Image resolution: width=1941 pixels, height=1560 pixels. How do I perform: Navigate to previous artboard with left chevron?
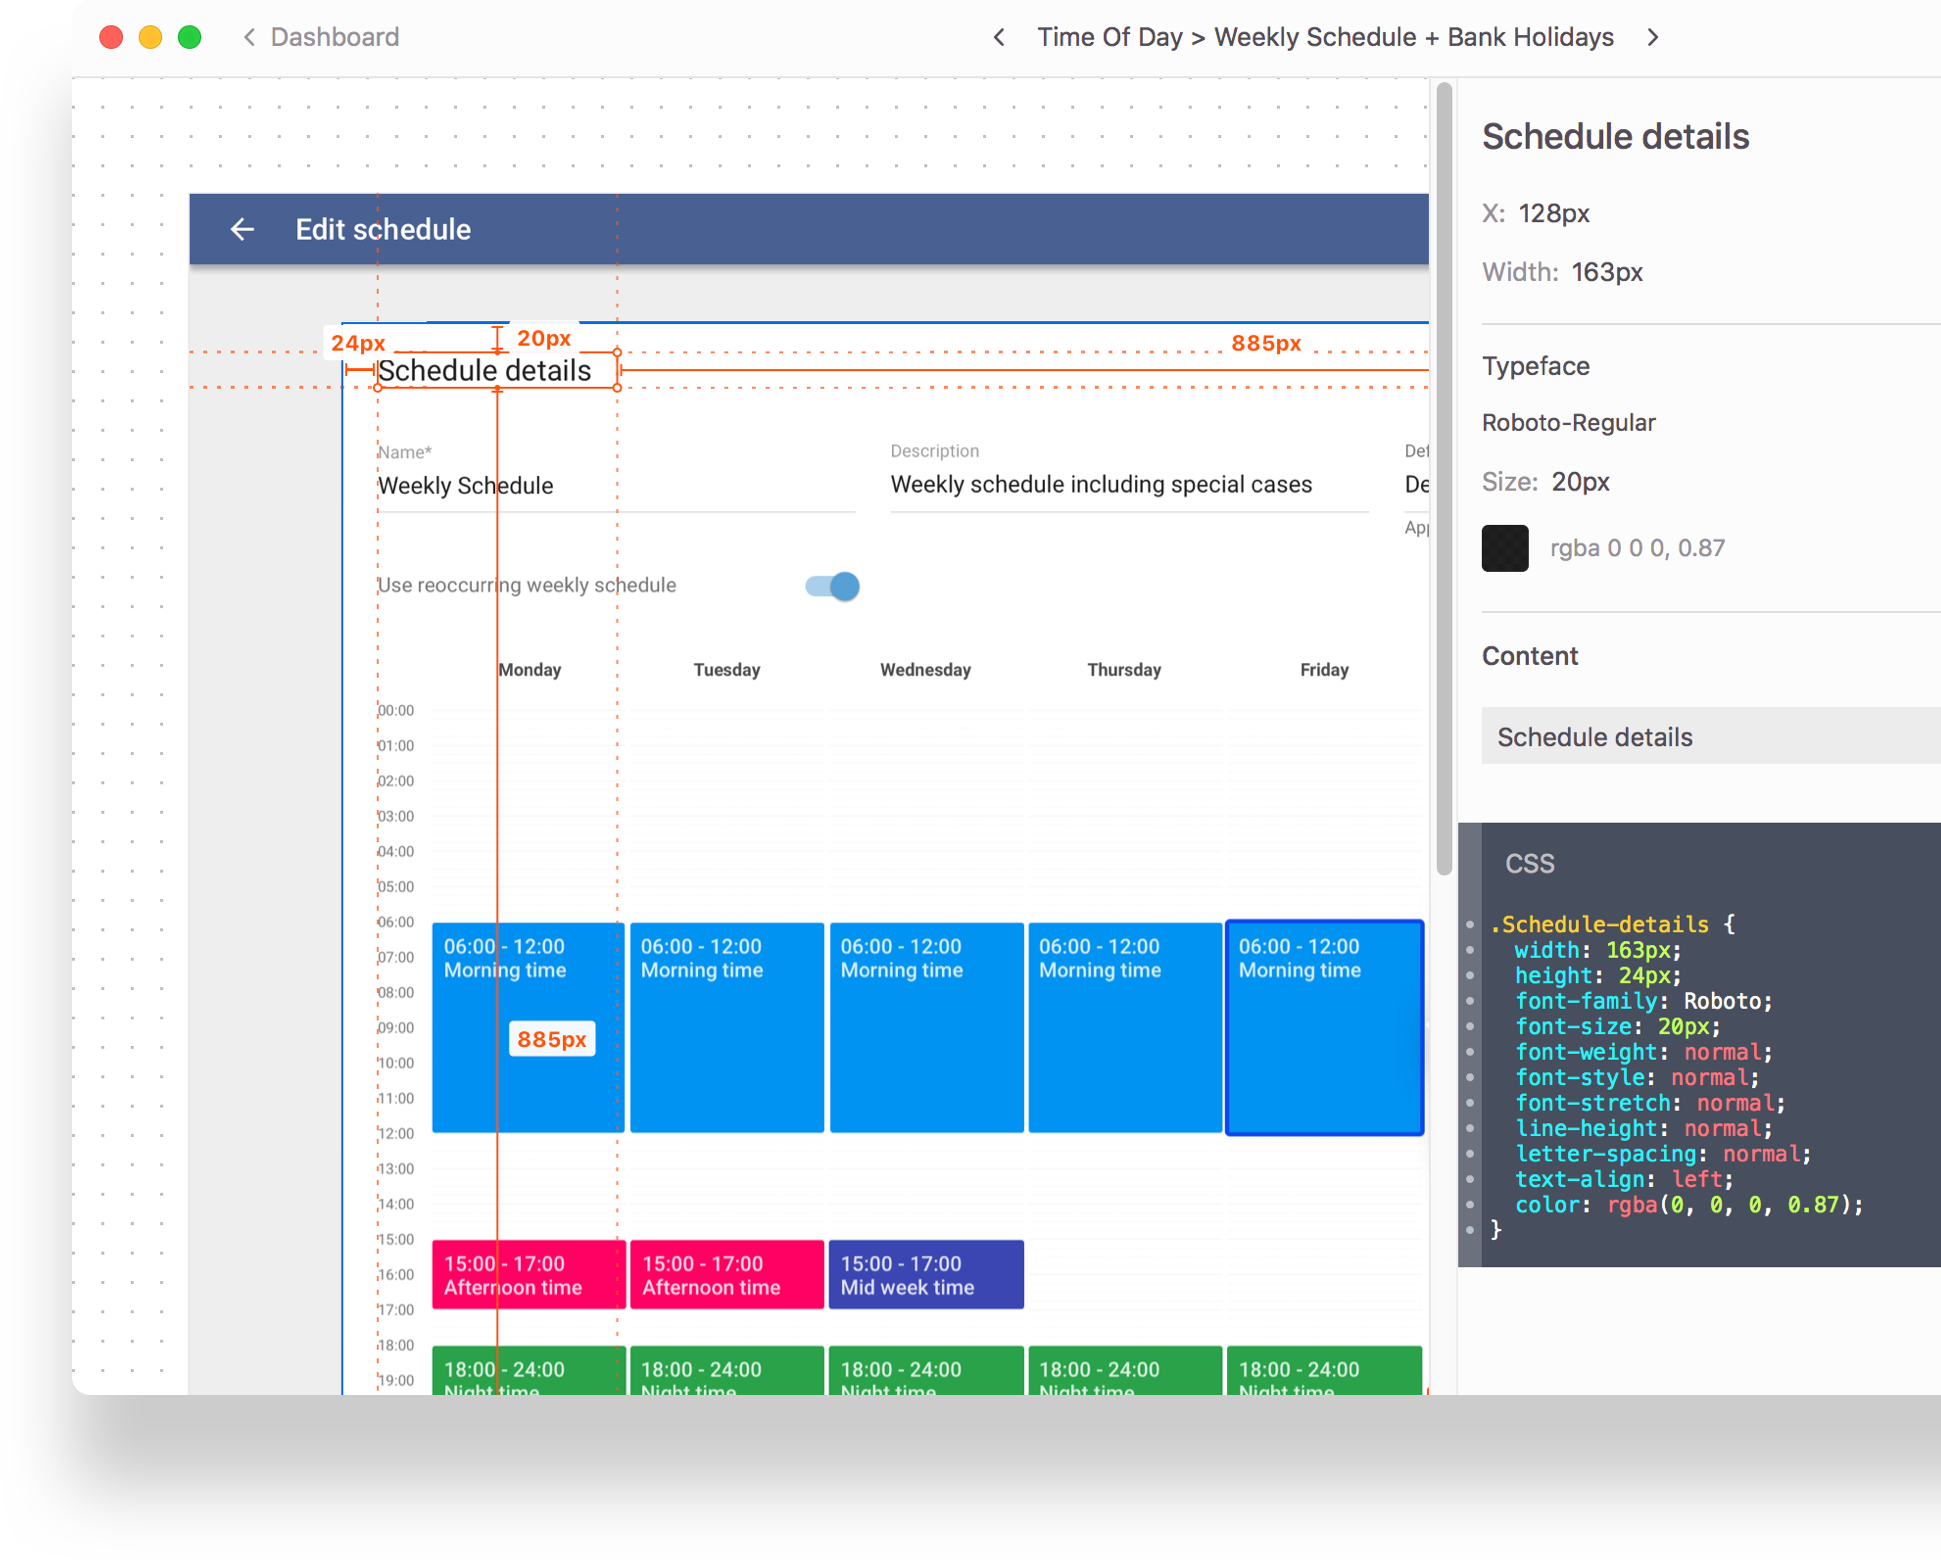tap(998, 37)
